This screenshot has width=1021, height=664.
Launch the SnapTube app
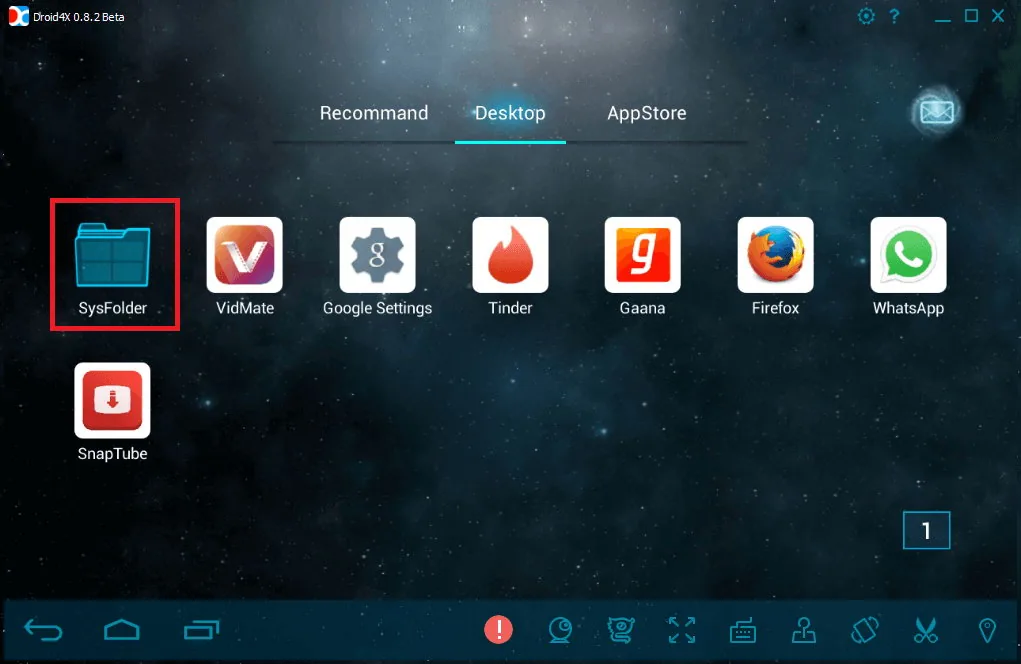click(113, 400)
